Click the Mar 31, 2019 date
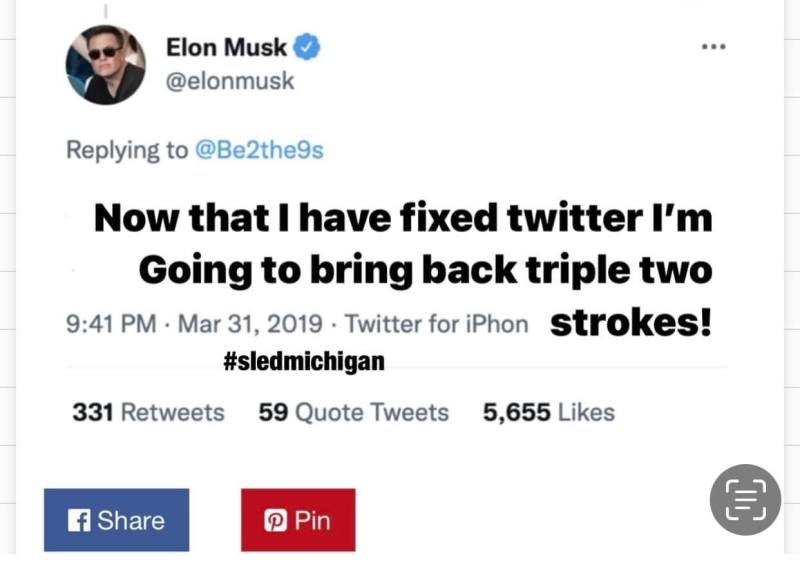Image resolution: width=800 pixels, height=573 pixels. pos(250,324)
